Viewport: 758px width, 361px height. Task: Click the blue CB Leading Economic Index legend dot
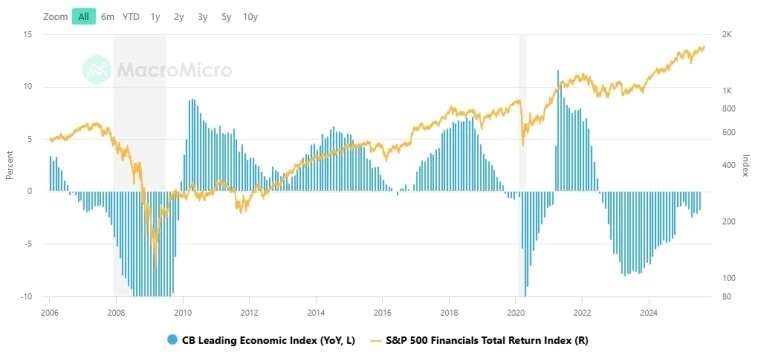click(x=172, y=340)
